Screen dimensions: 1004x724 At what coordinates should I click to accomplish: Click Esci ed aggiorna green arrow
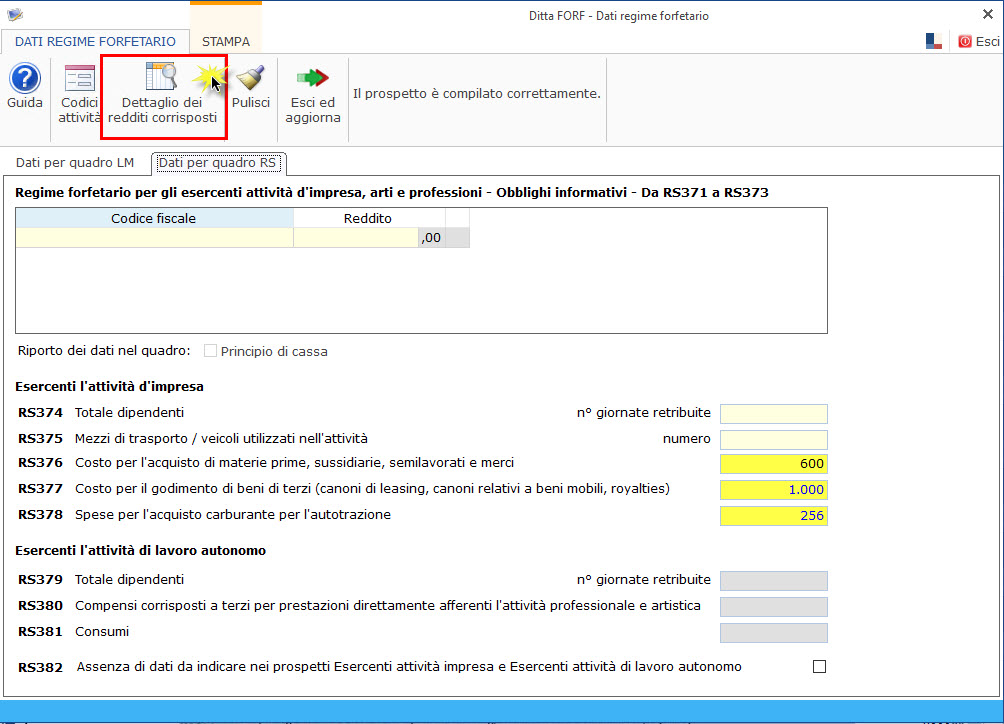[x=313, y=80]
